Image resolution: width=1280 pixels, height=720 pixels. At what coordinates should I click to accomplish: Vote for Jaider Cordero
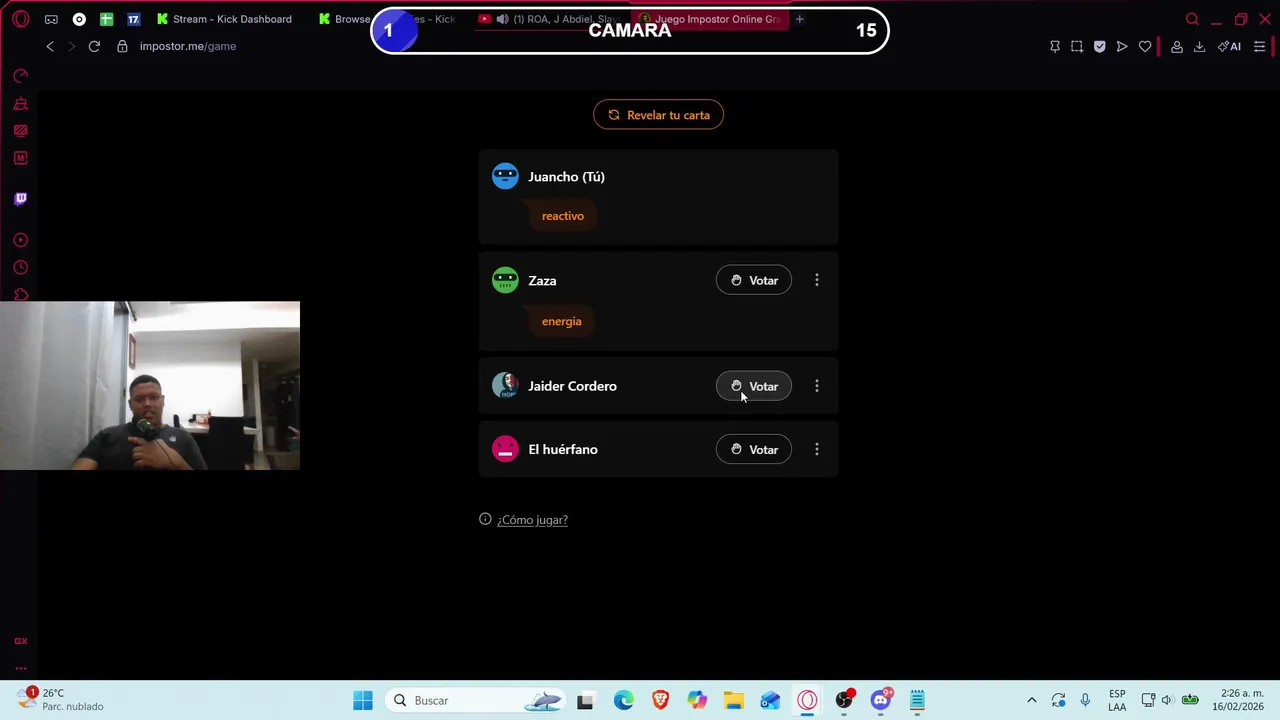[x=754, y=386]
